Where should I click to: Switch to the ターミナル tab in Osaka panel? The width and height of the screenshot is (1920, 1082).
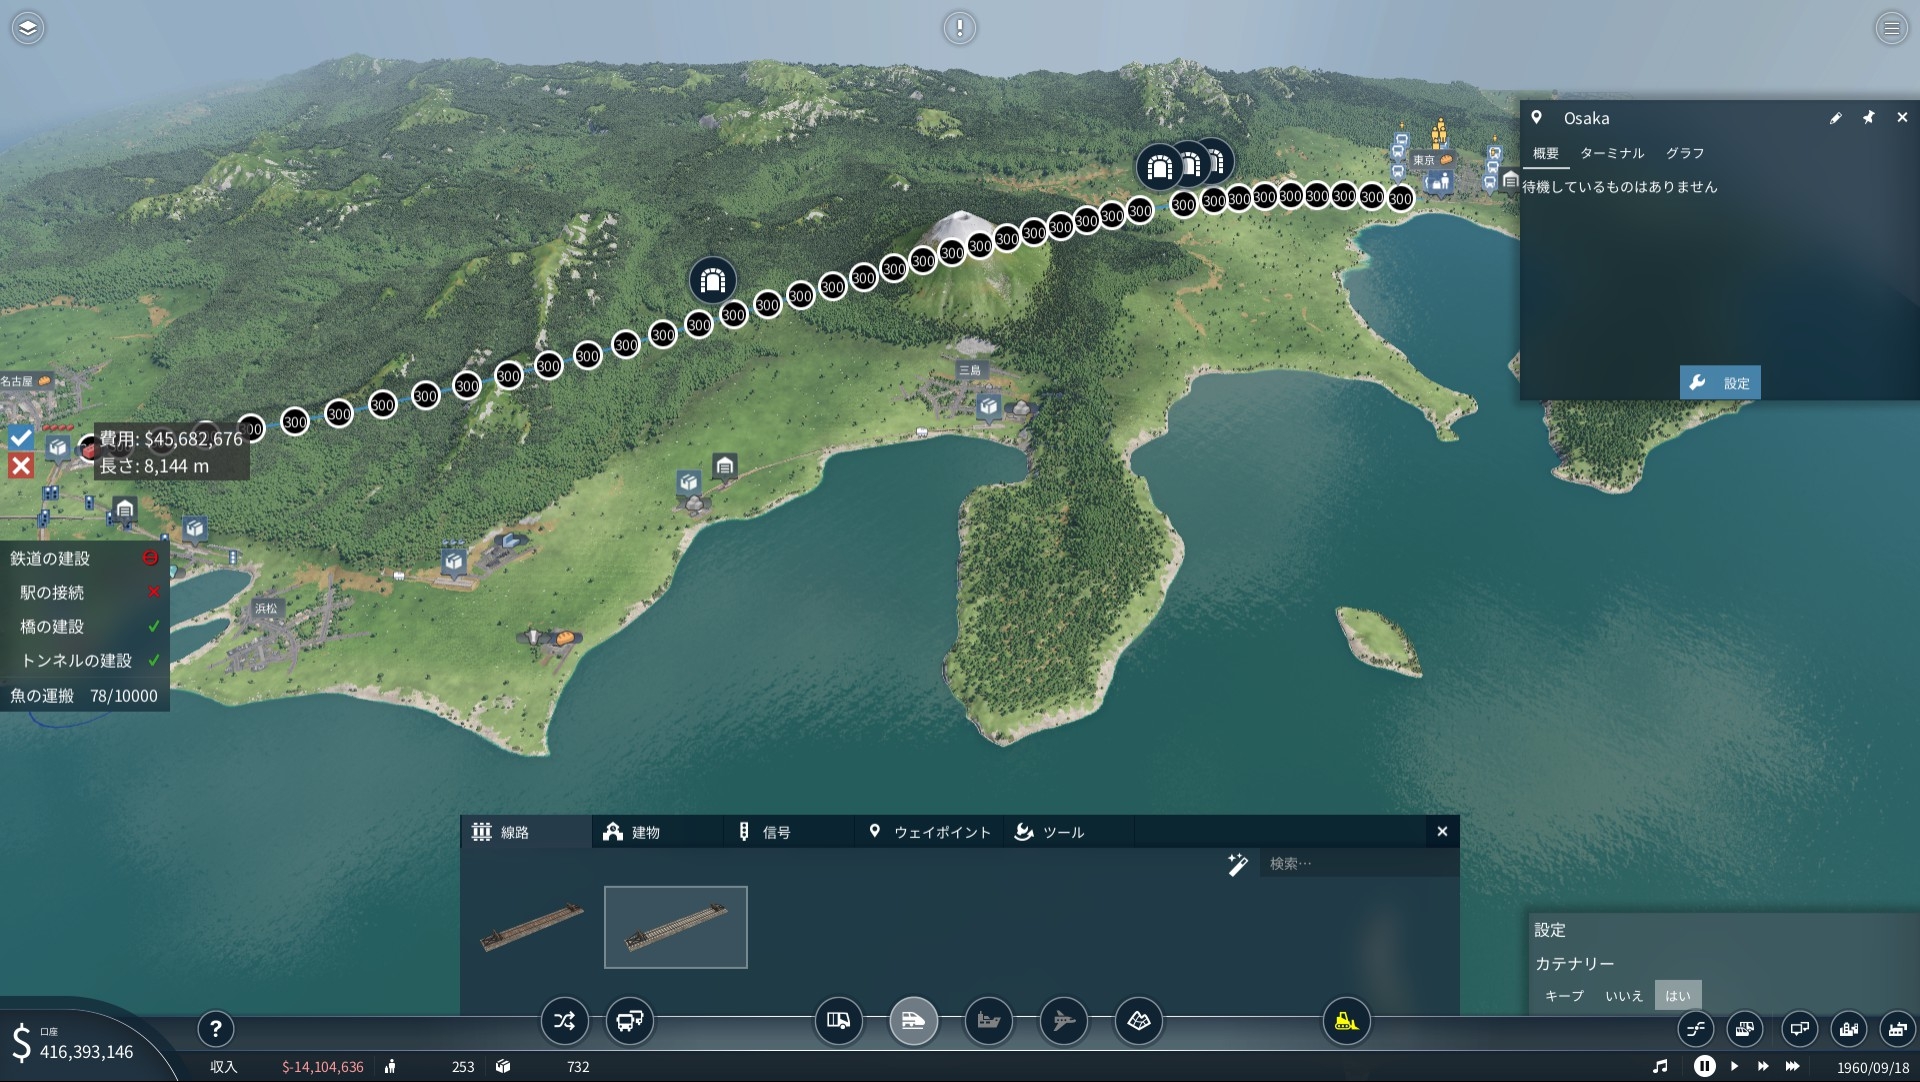tap(1611, 153)
